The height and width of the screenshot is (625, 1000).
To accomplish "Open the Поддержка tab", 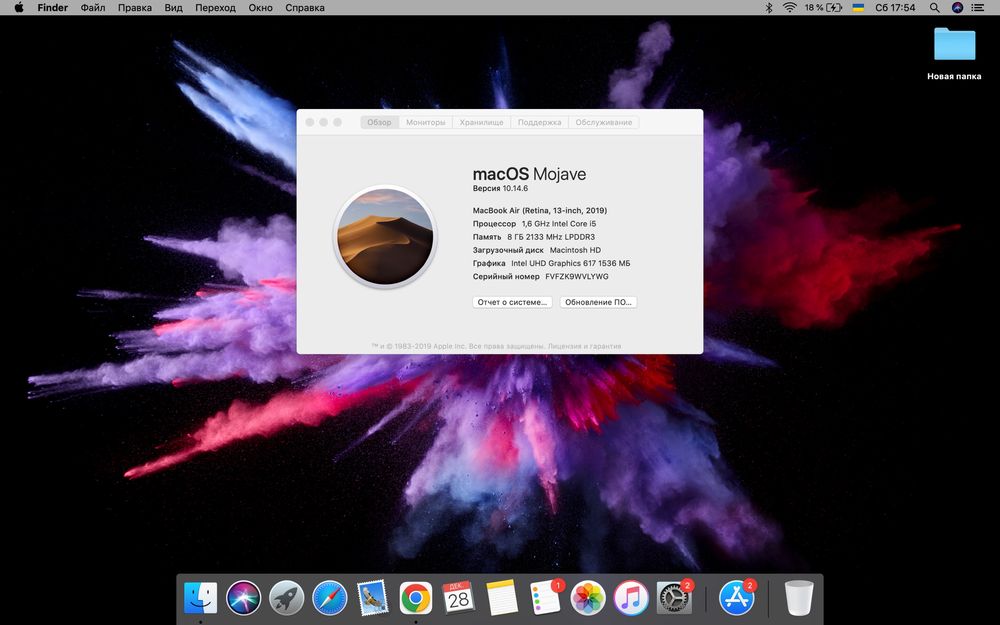I will click(540, 122).
